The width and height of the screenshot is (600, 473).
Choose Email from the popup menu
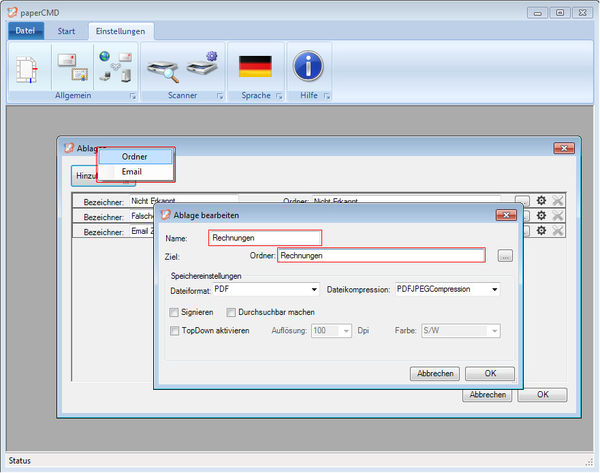[135, 171]
